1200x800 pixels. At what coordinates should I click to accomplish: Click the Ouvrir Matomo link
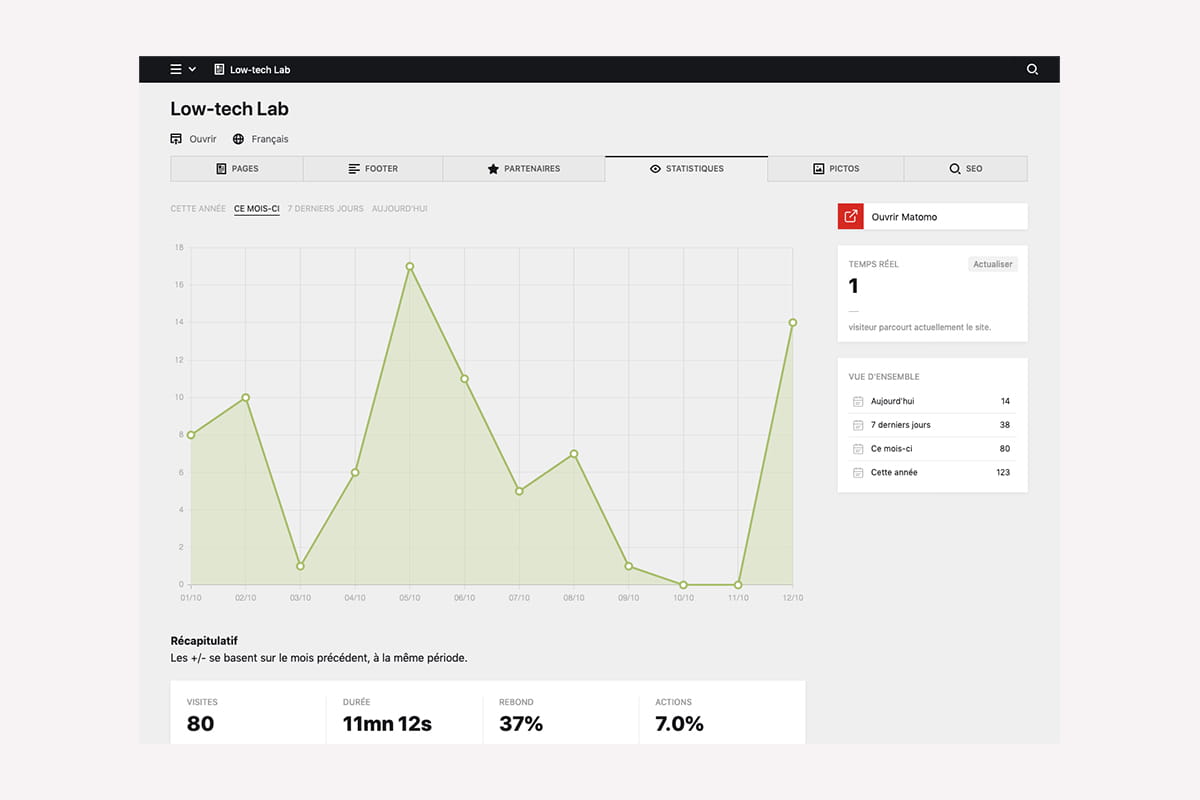904,217
